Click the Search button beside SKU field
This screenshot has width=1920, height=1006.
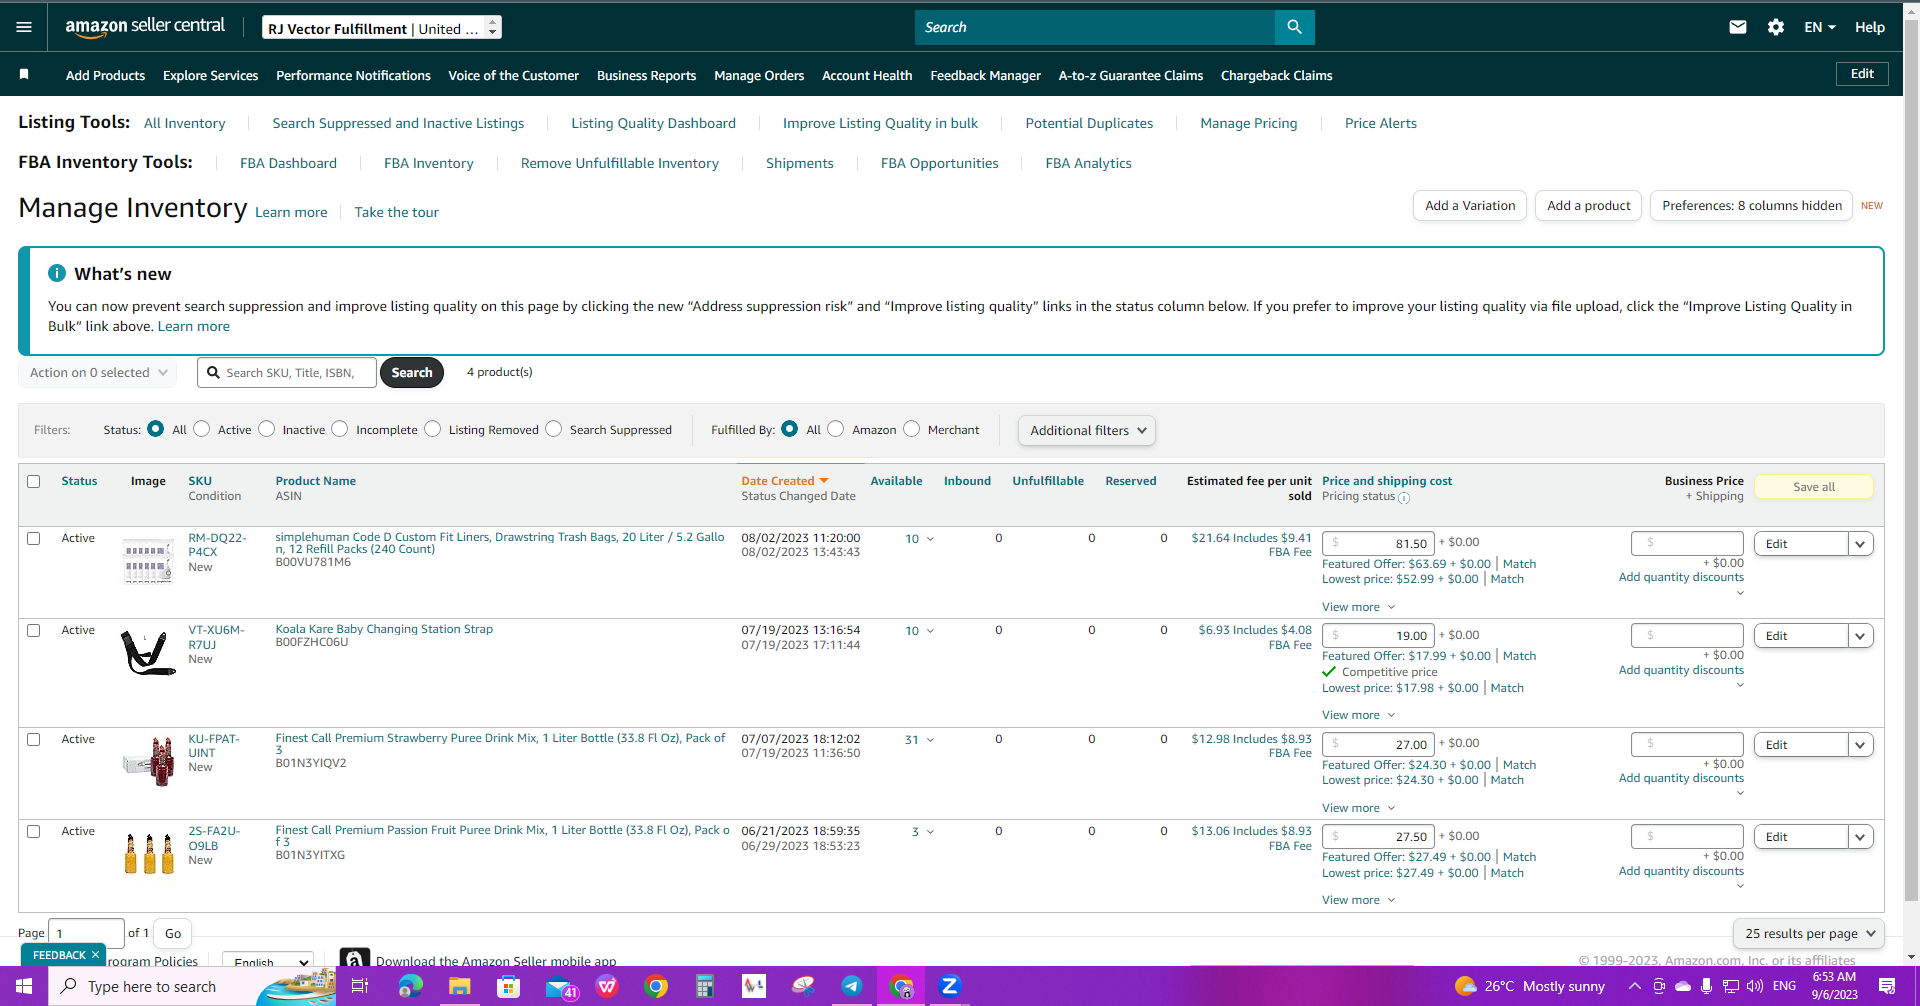412,373
